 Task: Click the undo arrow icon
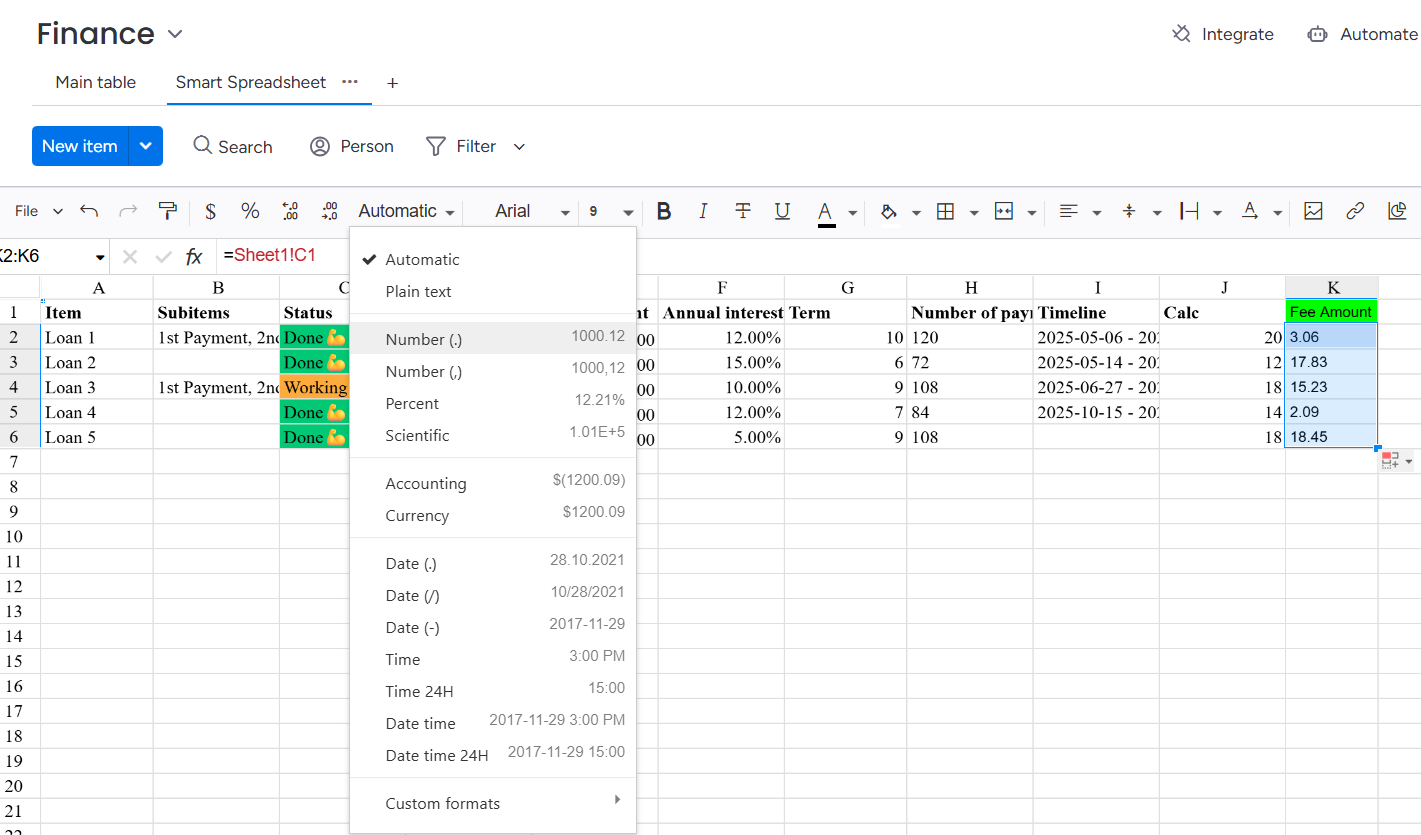[x=89, y=211]
